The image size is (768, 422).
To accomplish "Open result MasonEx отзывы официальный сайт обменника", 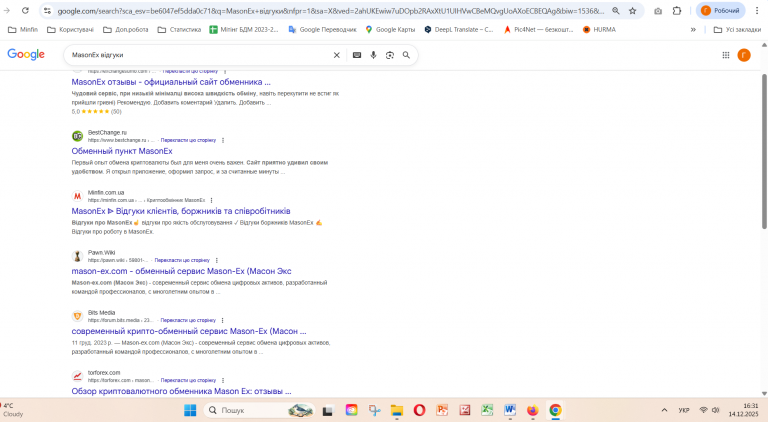I will coord(171,82).
